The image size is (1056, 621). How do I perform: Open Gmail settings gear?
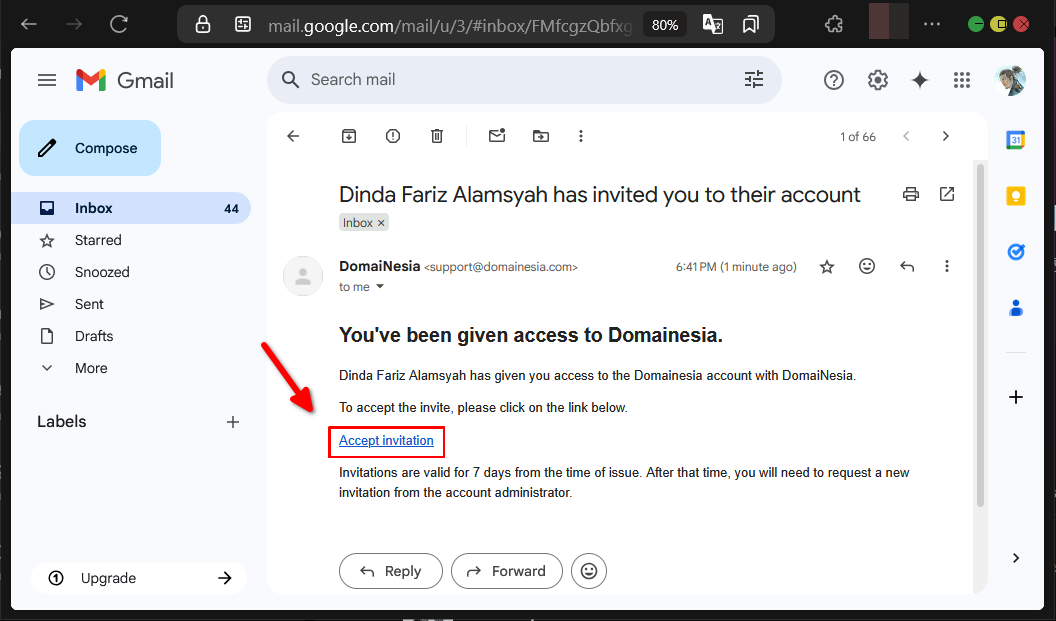[878, 80]
